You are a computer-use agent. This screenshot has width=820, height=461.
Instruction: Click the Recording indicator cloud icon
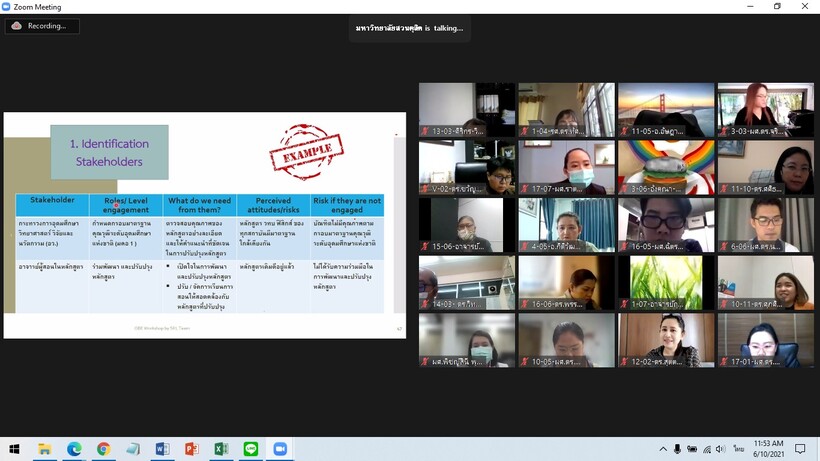tap(16, 26)
